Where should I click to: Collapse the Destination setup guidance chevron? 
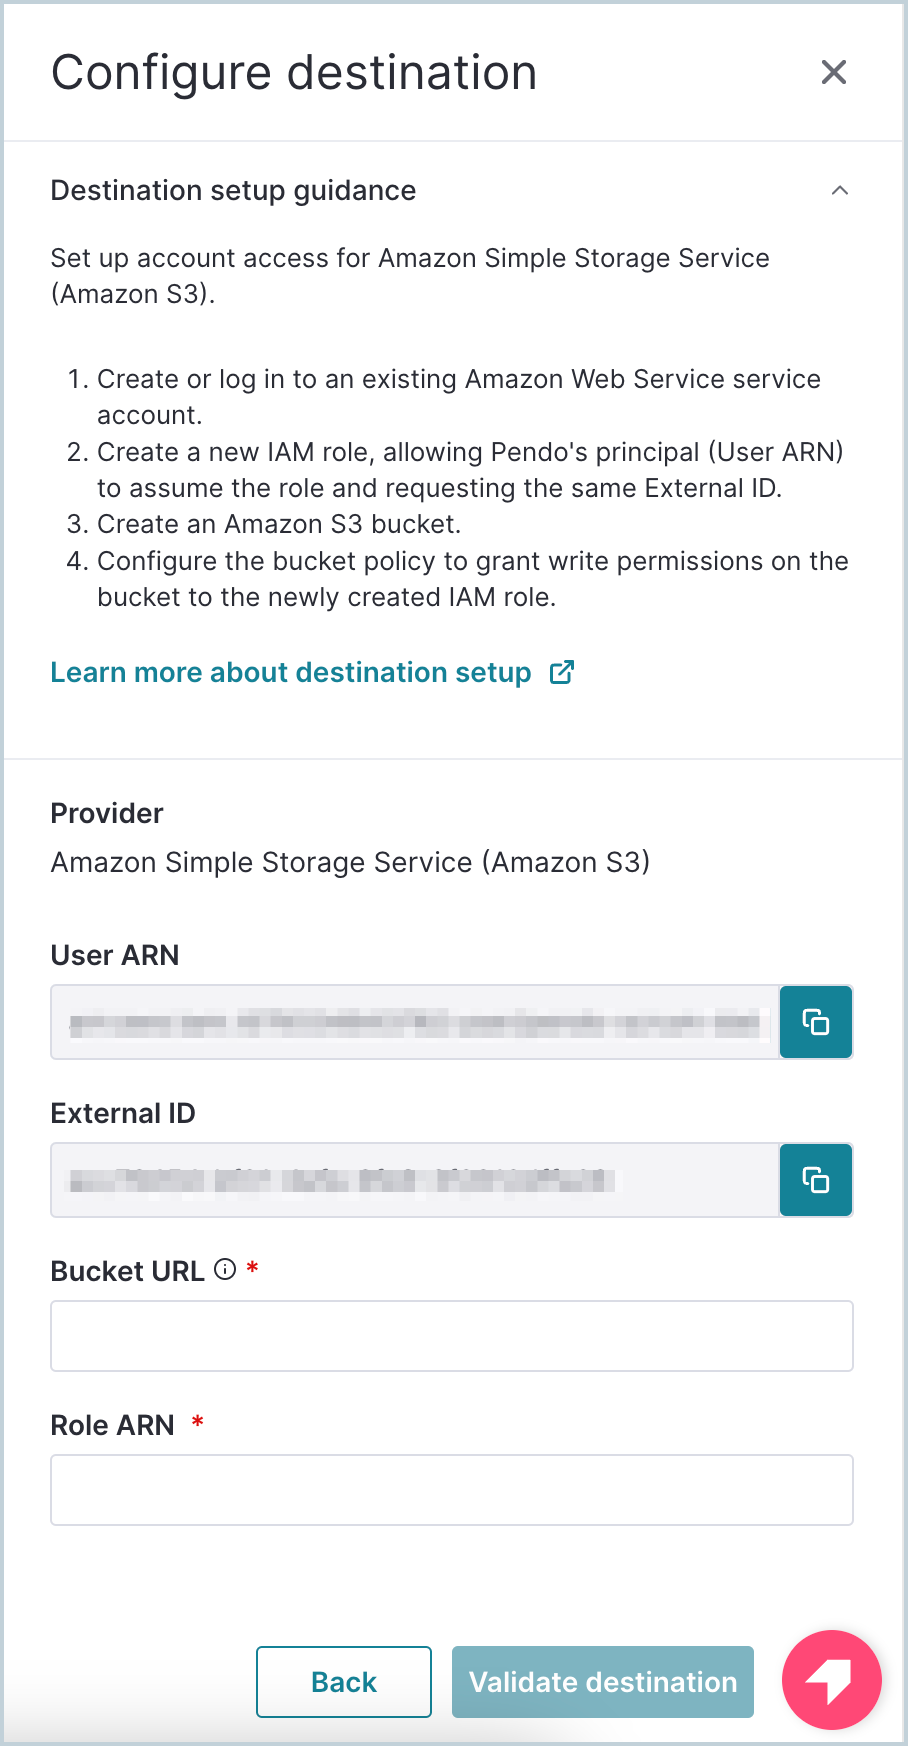click(x=840, y=190)
